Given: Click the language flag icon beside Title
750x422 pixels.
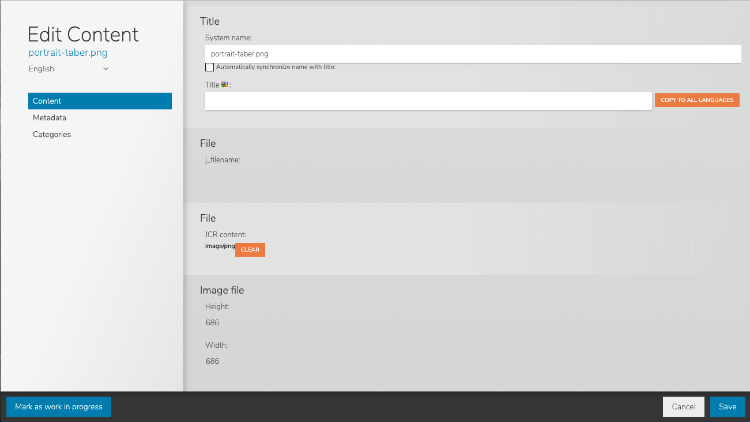Looking at the screenshot, I should 224,85.
